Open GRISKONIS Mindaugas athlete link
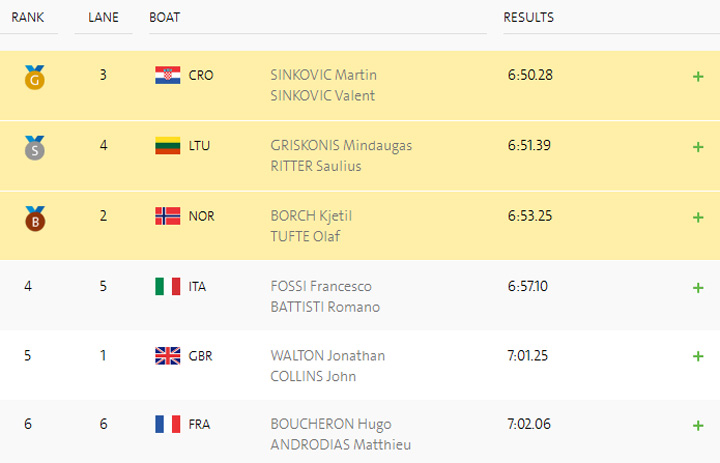This screenshot has width=720, height=463. (x=341, y=145)
